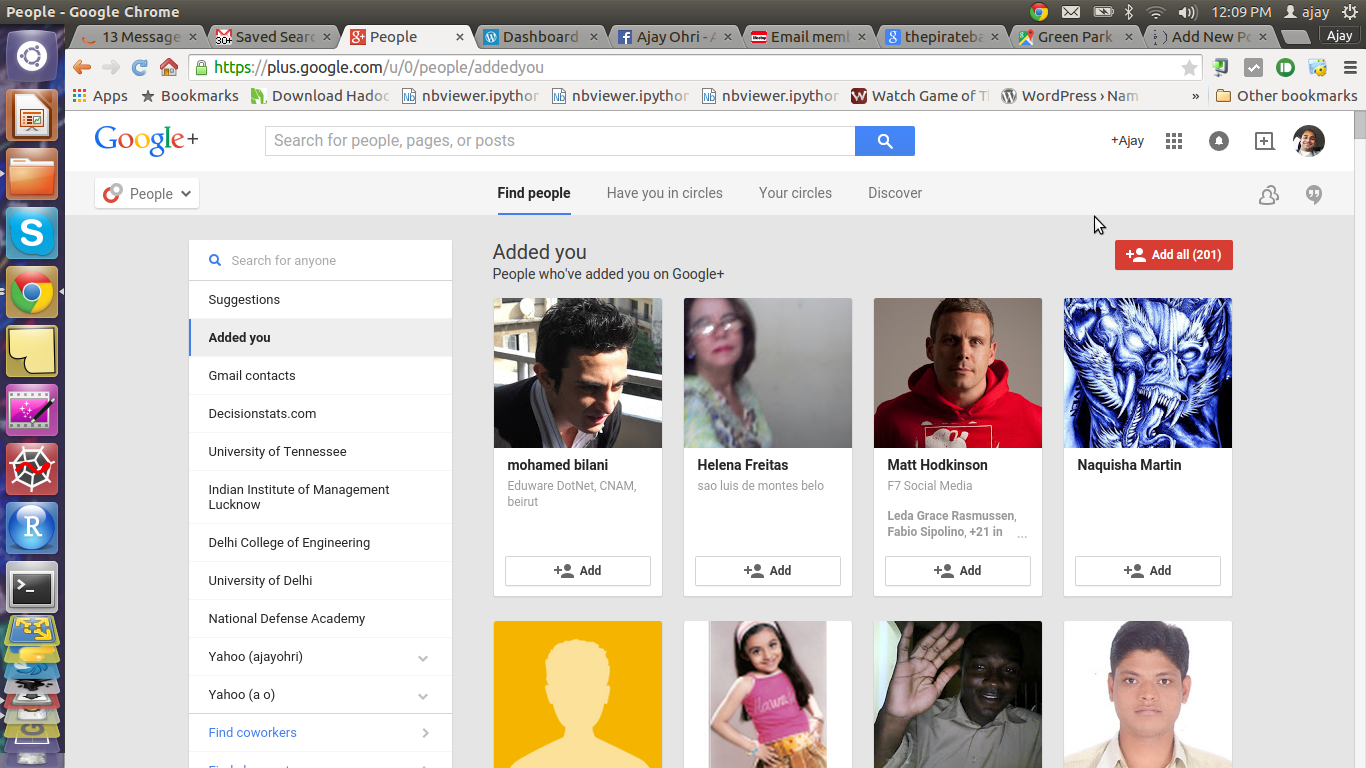1366x768 pixels.
Task: Switch to the Your circles tab
Action: 795,193
